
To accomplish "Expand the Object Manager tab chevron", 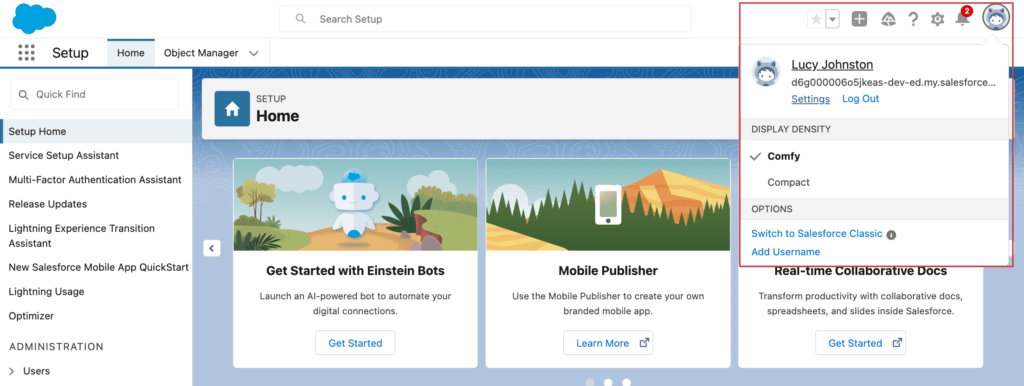I will pos(254,54).
